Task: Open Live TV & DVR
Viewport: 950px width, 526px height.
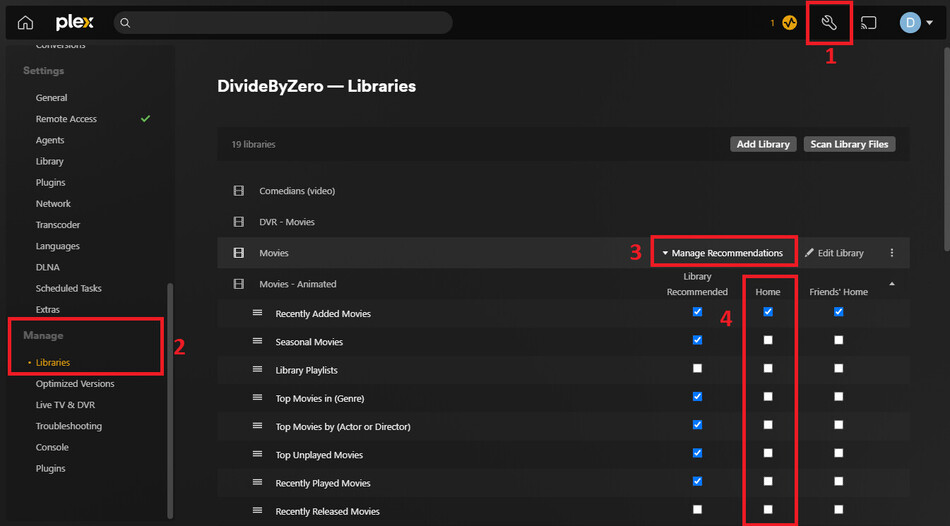Action: (65, 405)
